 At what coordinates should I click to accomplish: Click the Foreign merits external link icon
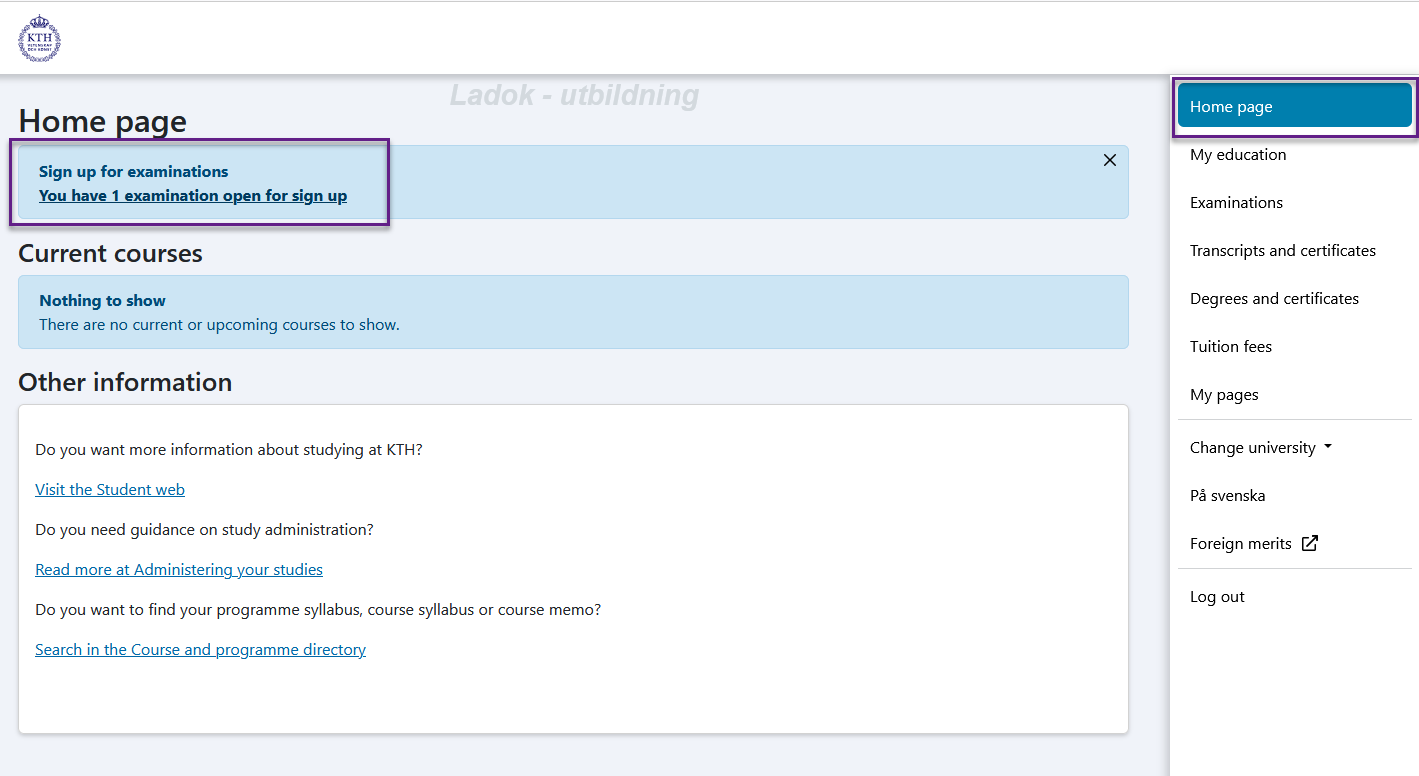(1309, 544)
